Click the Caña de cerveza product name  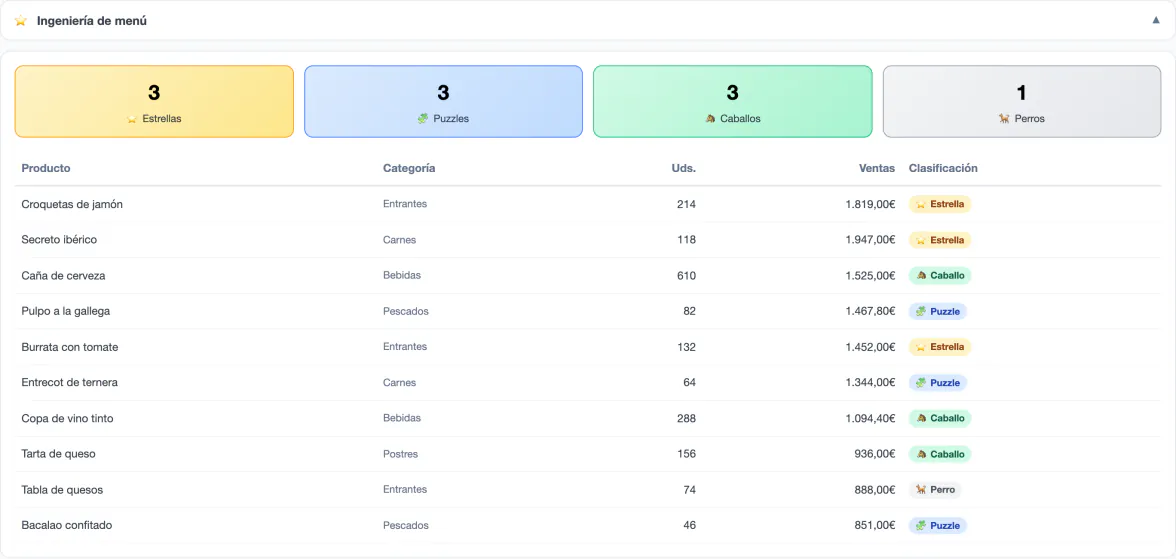(63, 275)
